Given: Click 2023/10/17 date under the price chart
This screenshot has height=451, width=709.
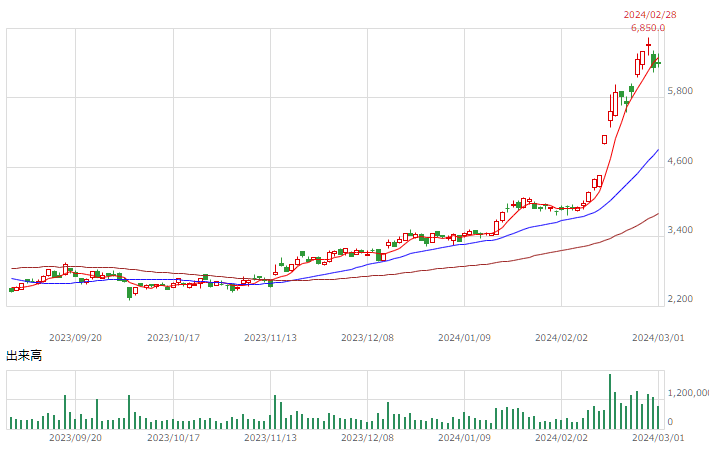Looking at the screenshot, I should point(174,338).
